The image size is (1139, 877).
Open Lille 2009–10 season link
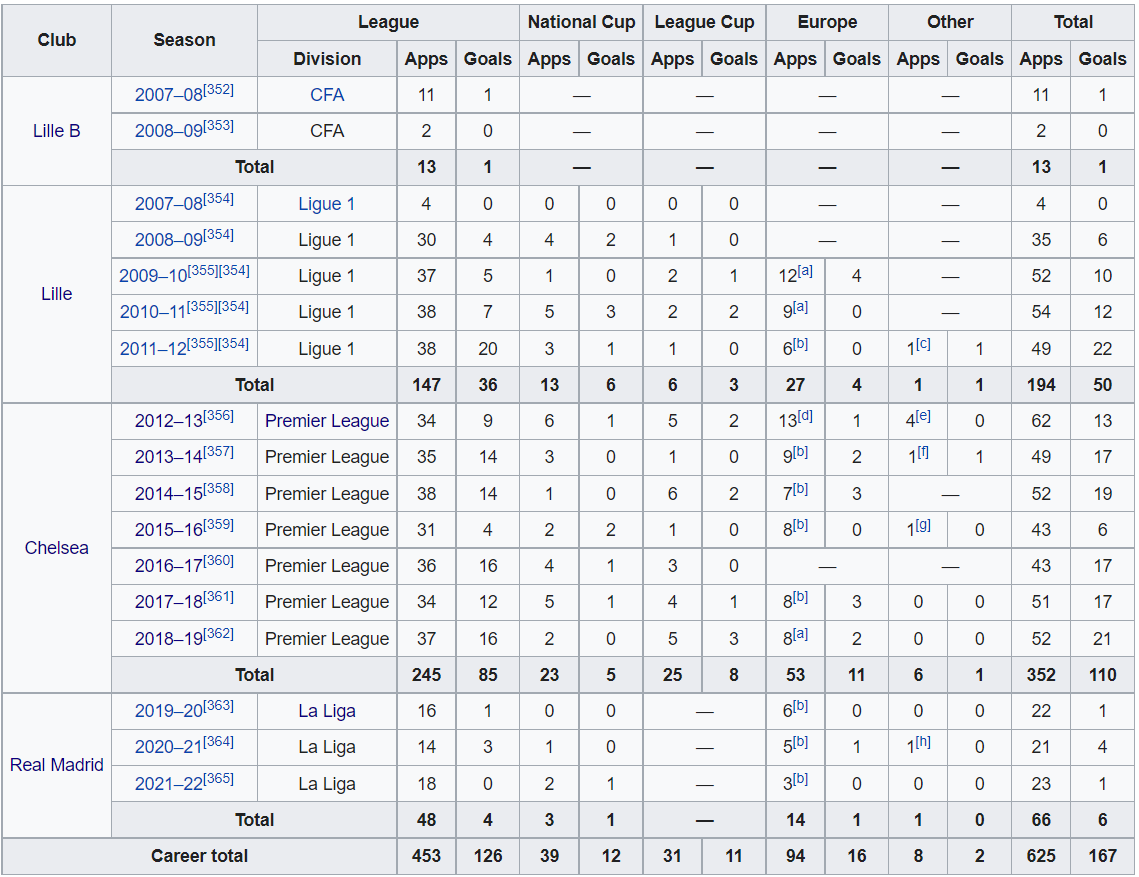click(153, 276)
